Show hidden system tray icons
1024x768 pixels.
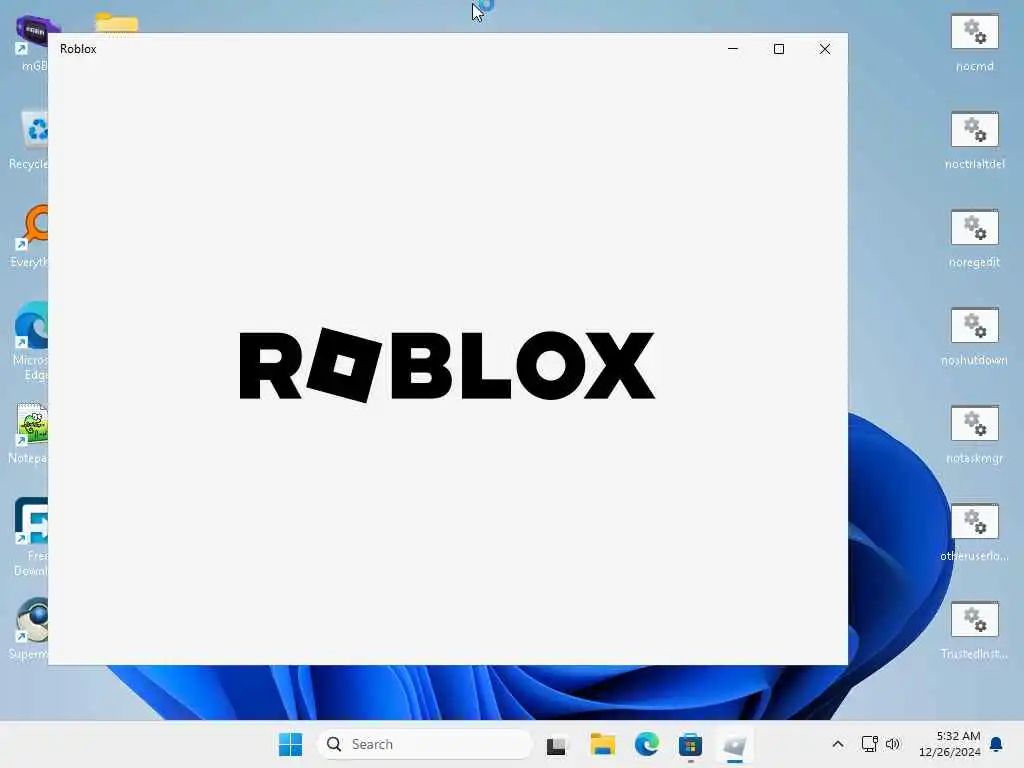(838, 744)
